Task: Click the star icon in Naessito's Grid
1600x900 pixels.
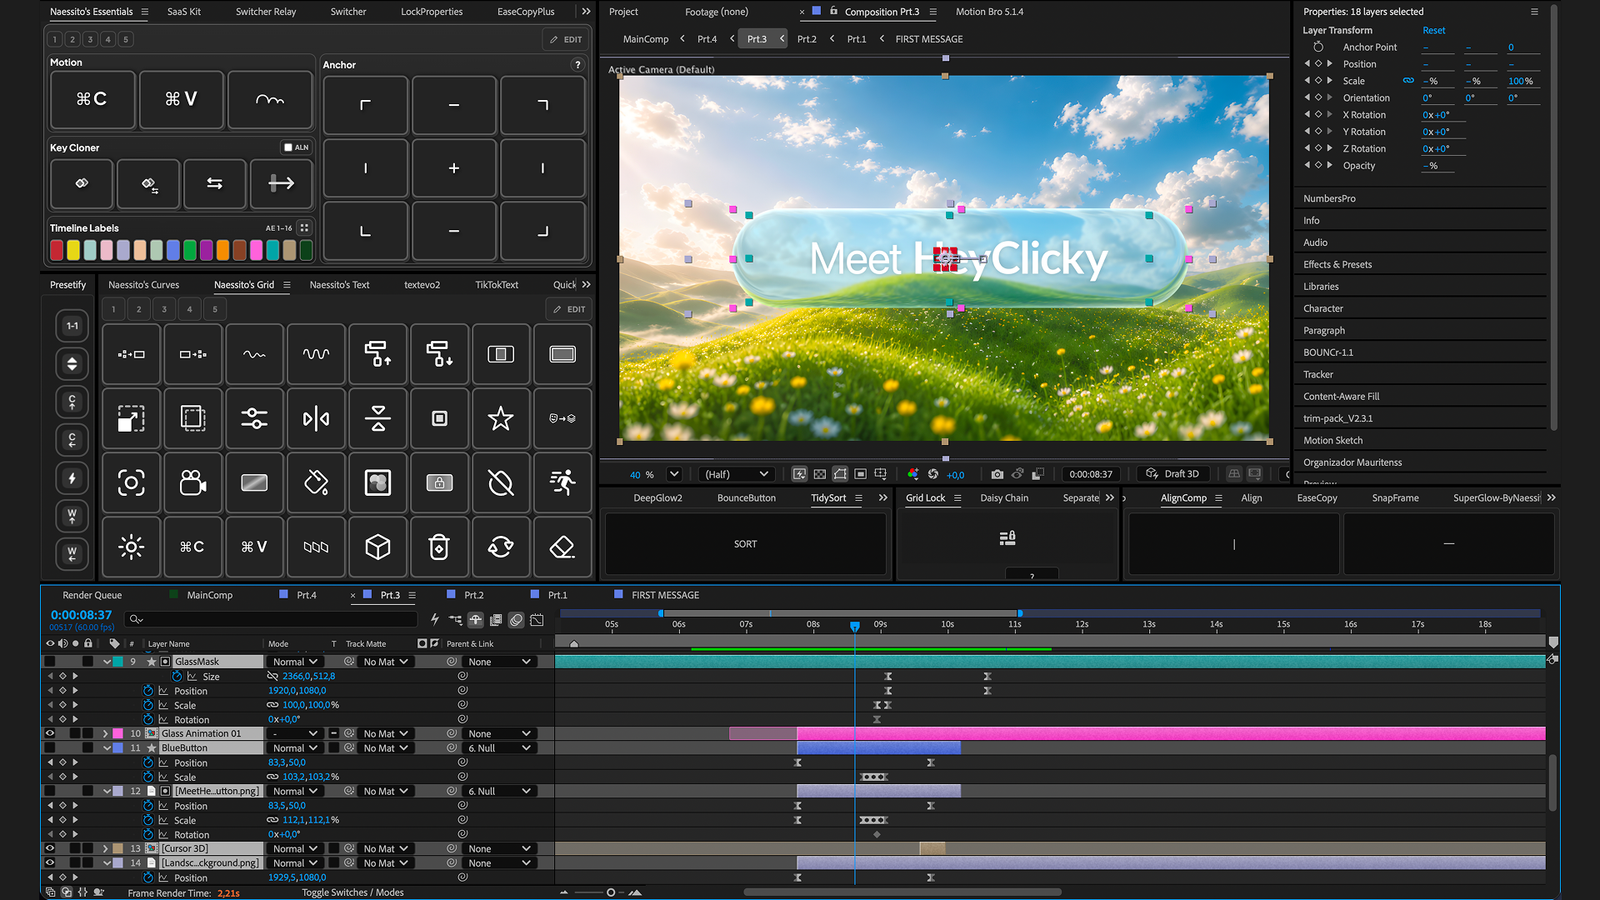Action: (x=501, y=419)
